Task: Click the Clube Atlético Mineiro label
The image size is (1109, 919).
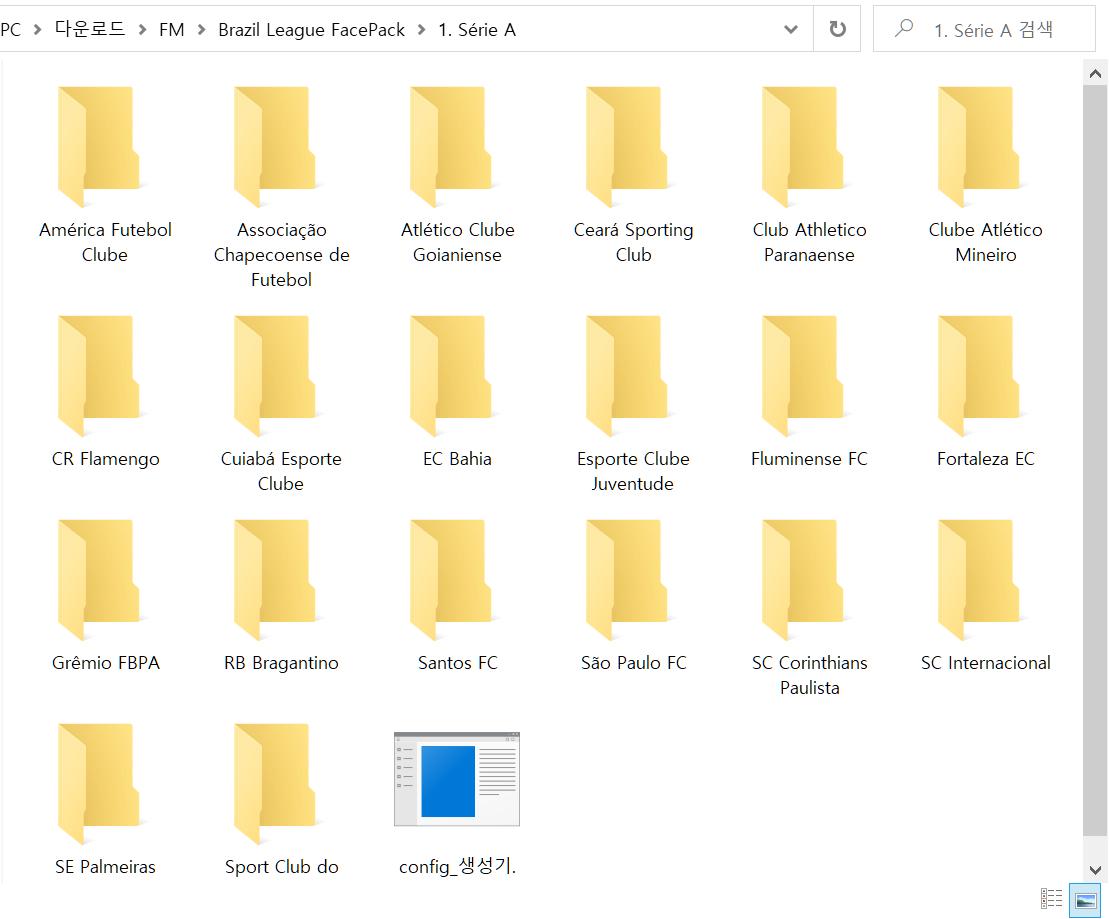Action: [986, 242]
